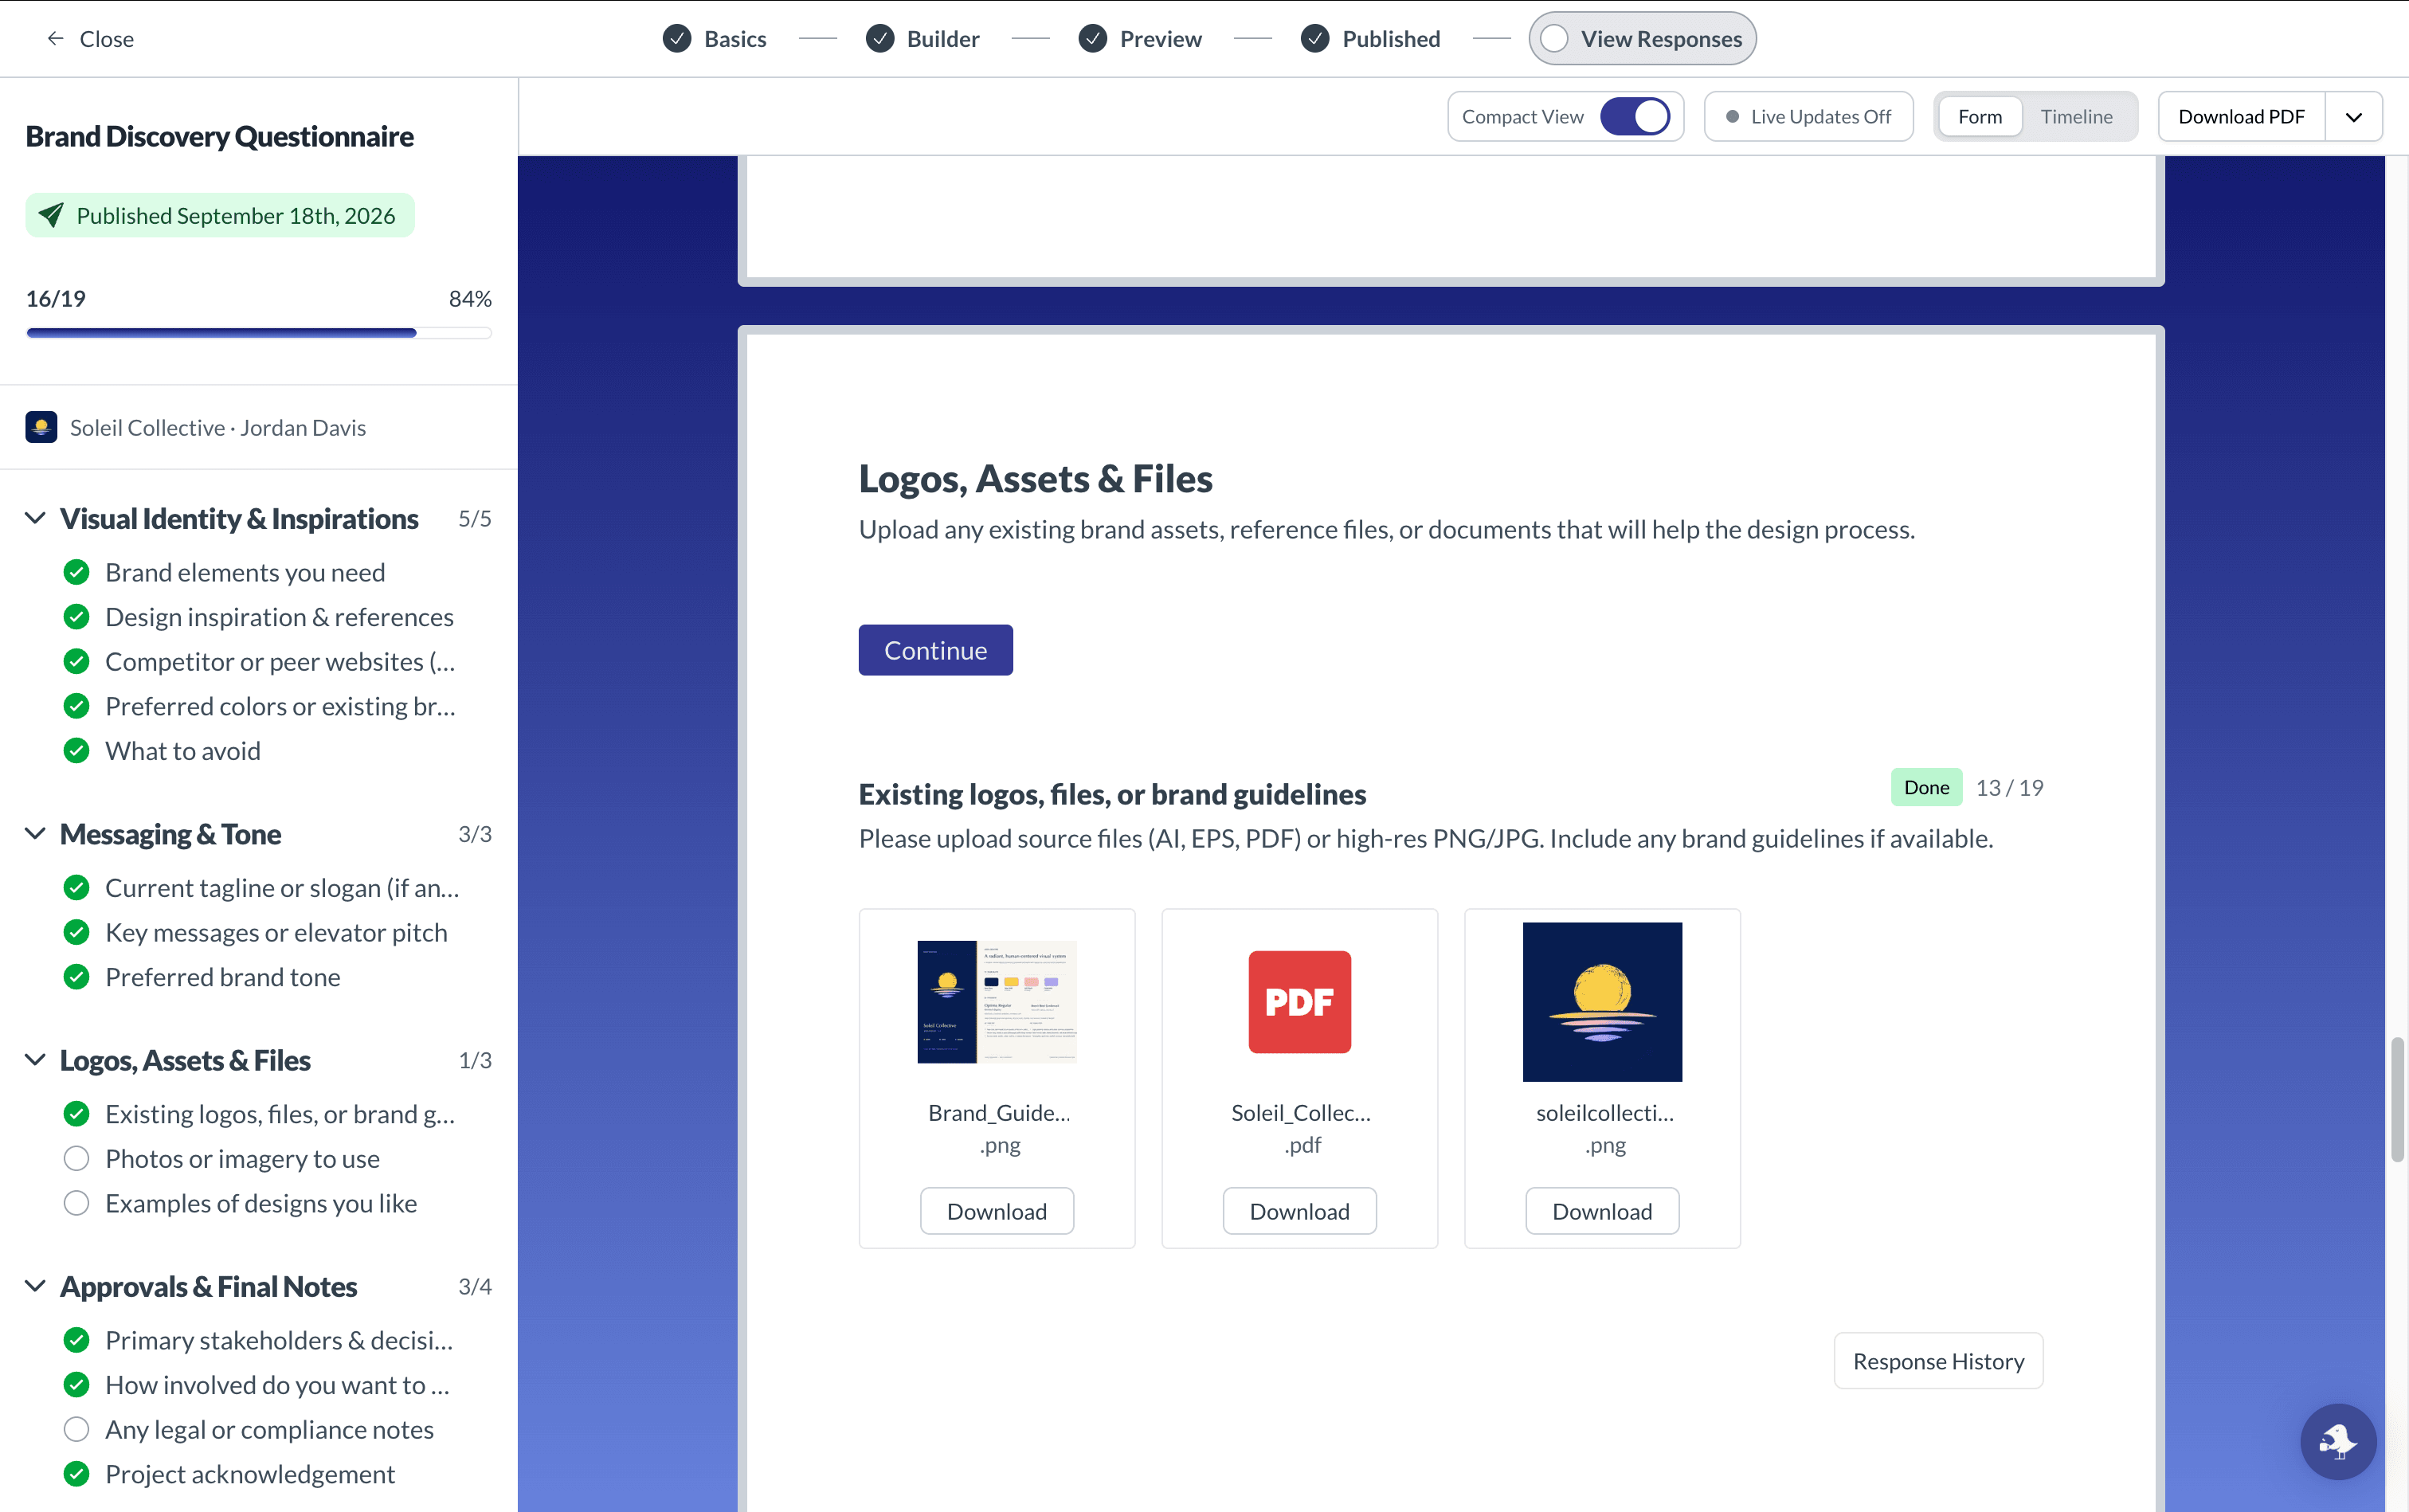
Task: Click the Live Updates status dot
Action: pyautogui.click(x=1732, y=117)
